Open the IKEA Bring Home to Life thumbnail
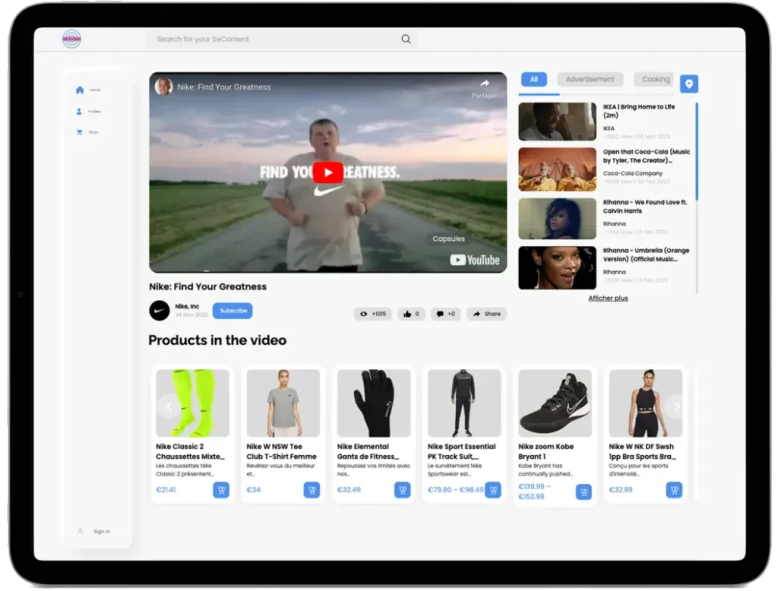Image resolution: width=778 pixels, height=591 pixels. click(556, 121)
